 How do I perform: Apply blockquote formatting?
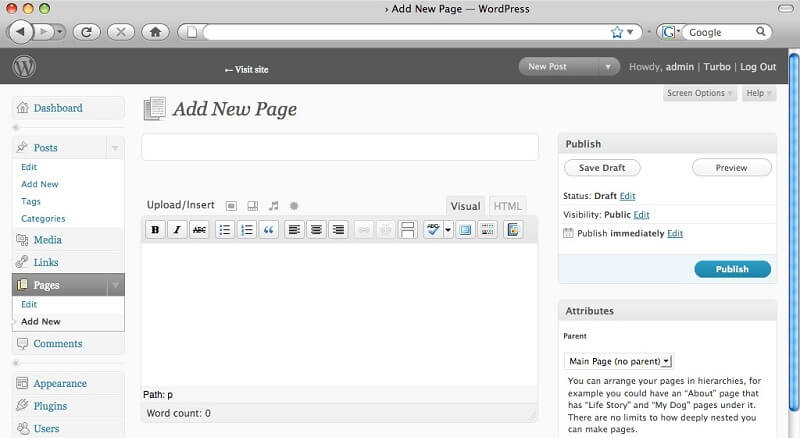pyautogui.click(x=268, y=230)
